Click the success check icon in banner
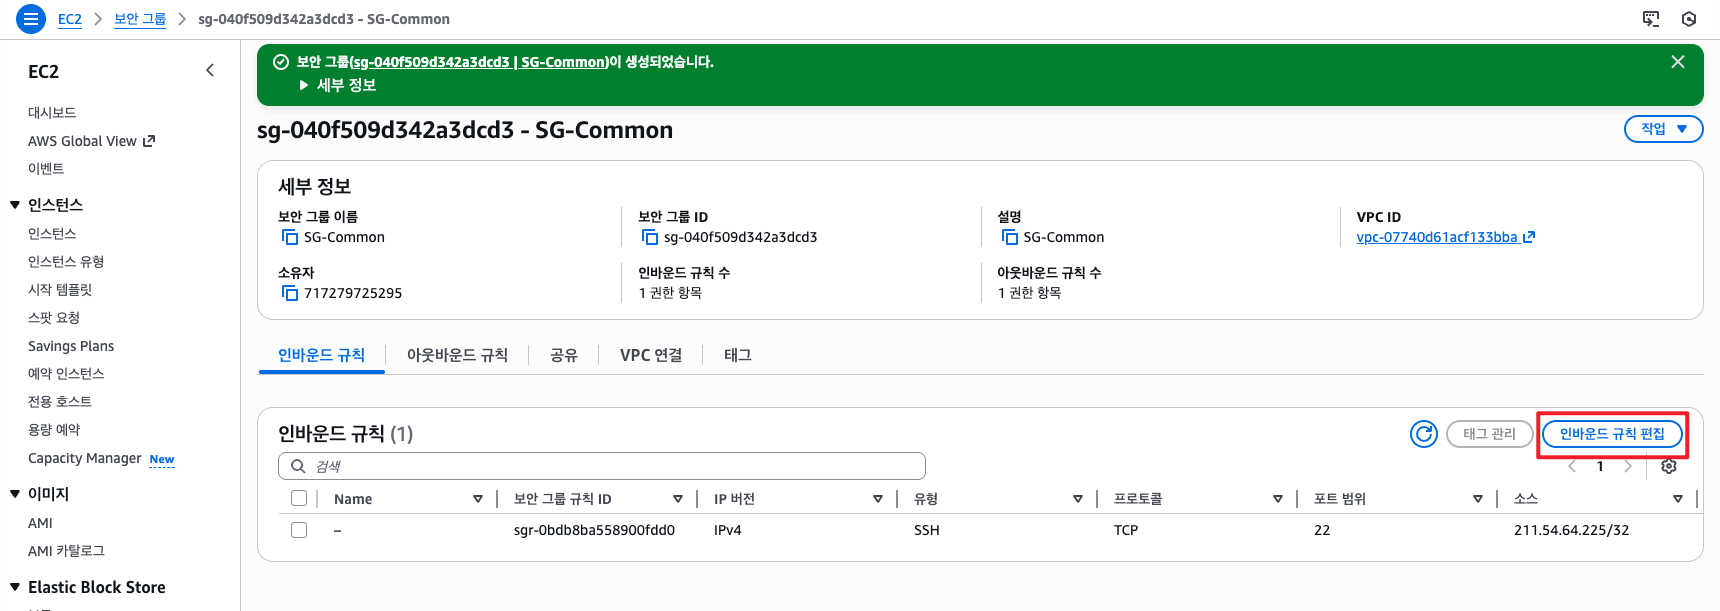Image resolution: width=1720 pixels, height=611 pixels. [x=281, y=62]
